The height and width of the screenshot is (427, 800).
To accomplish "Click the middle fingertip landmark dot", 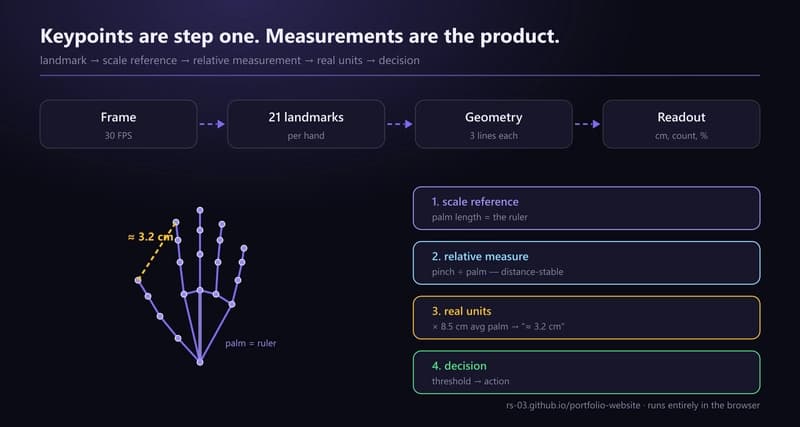I will 200,210.
